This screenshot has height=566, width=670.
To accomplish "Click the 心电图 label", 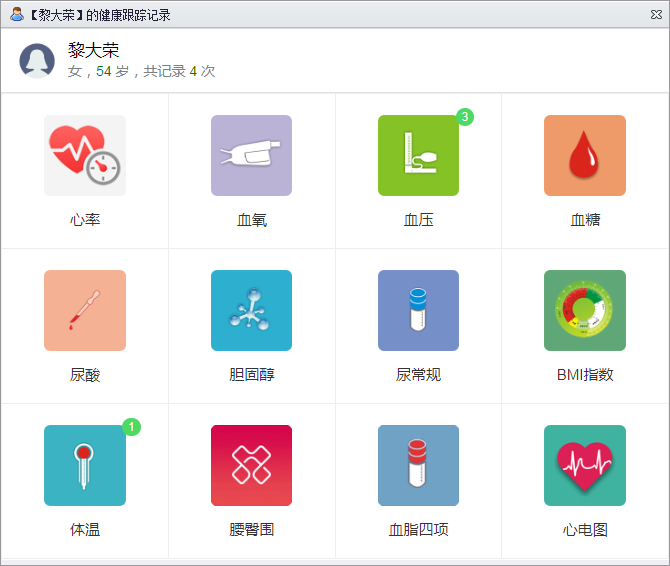I will click(585, 530).
